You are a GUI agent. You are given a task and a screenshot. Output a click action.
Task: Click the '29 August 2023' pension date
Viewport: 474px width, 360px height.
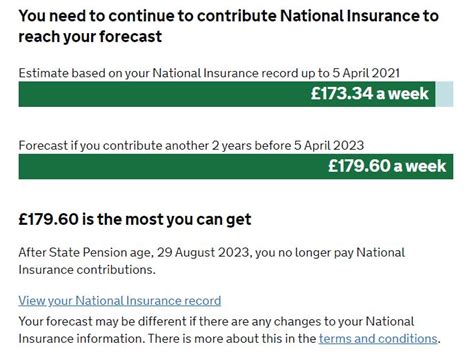[x=203, y=252]
